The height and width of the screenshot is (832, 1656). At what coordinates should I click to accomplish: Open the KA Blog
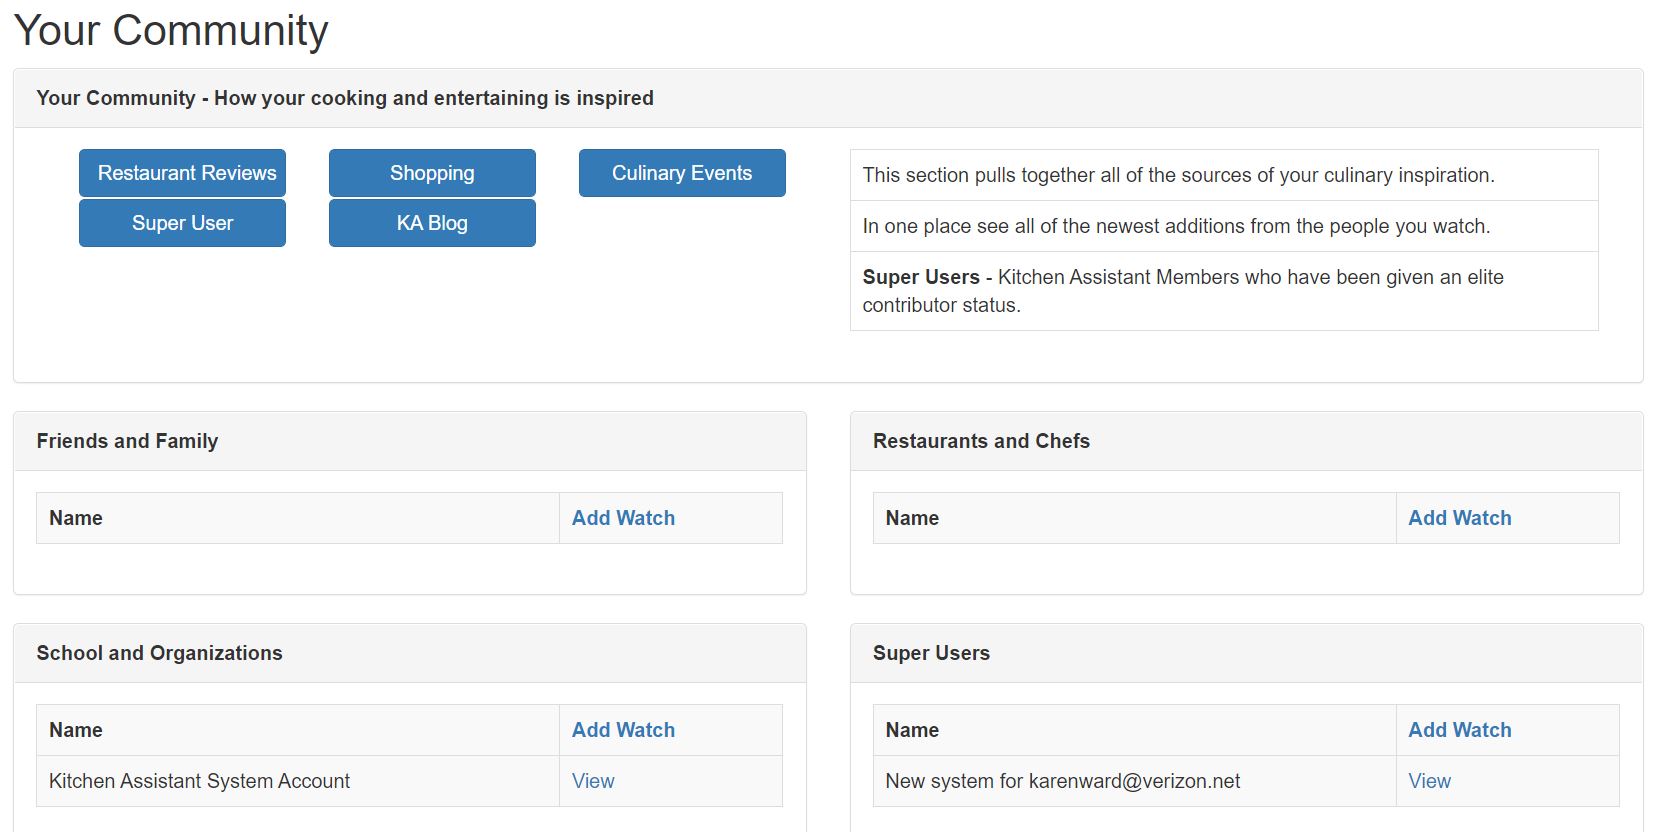[432, 223]
